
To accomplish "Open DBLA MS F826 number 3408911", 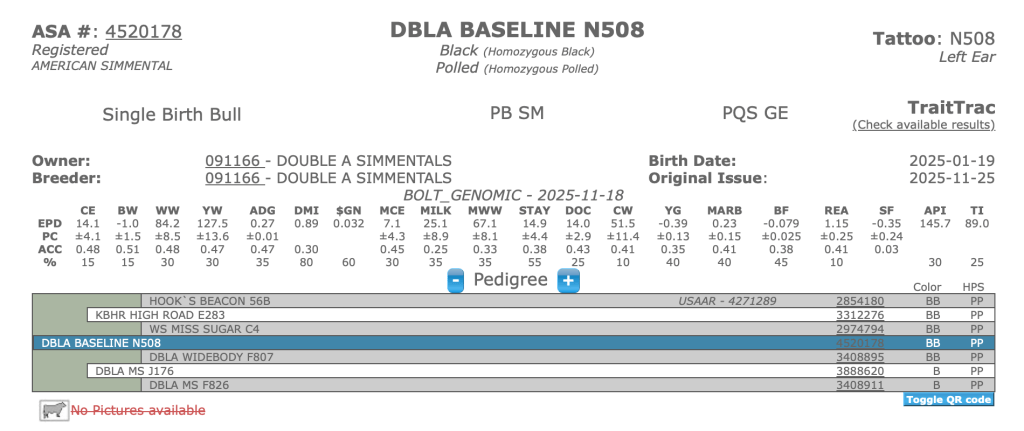I will [x=860, y=384].
